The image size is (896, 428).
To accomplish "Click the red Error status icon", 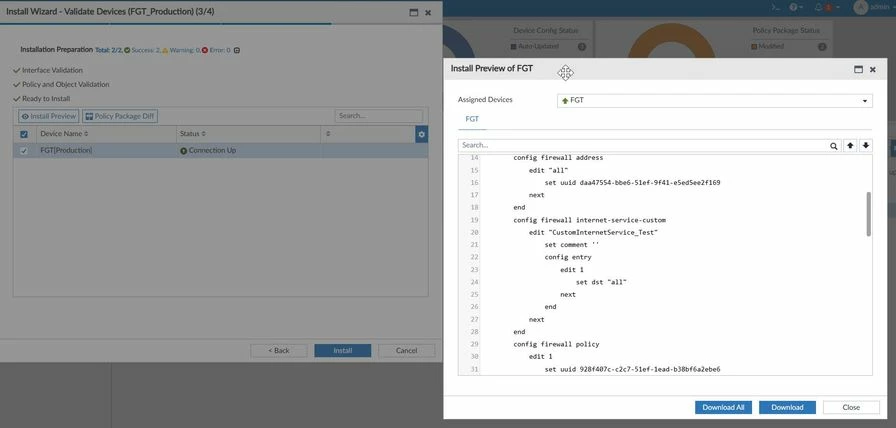I will 205,50.
